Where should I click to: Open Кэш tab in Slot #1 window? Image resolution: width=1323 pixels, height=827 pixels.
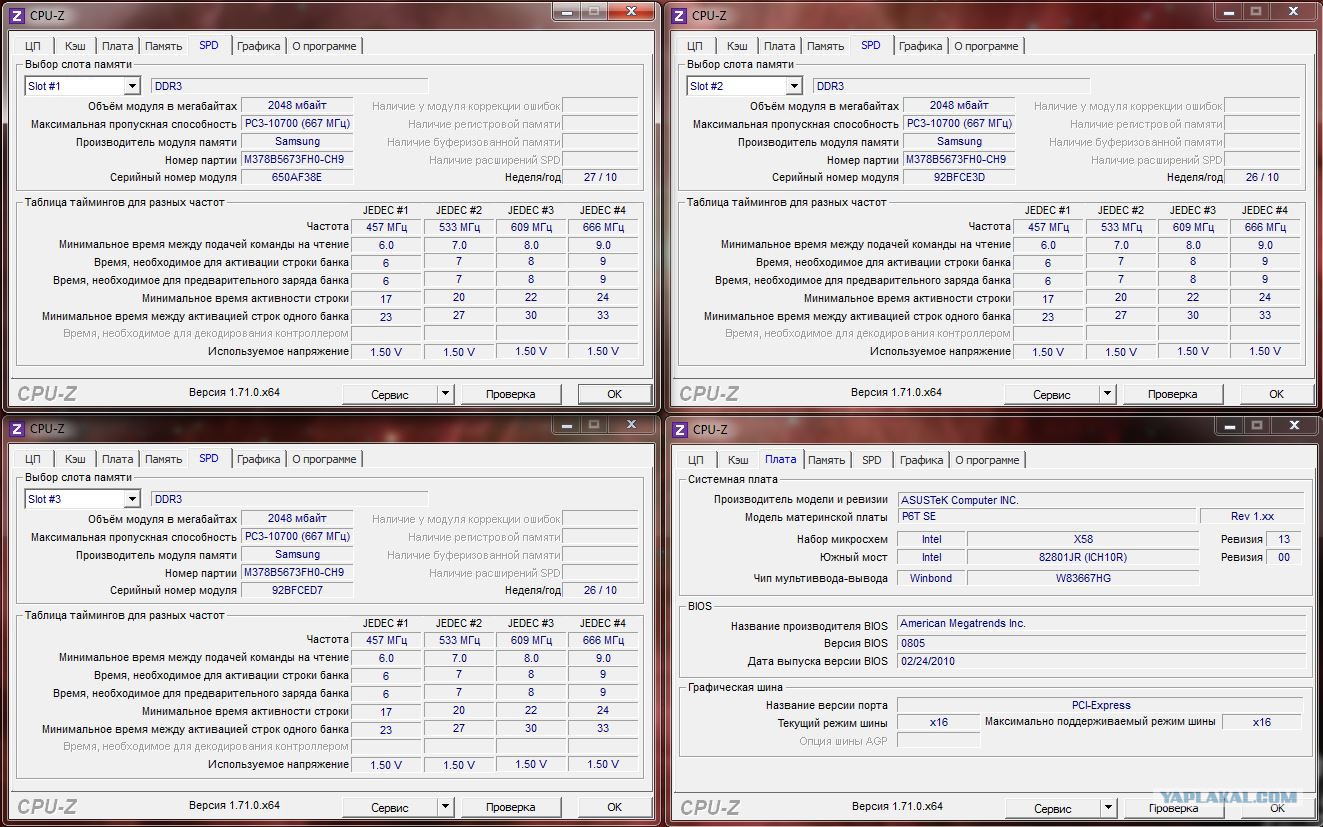coord(75,46)
